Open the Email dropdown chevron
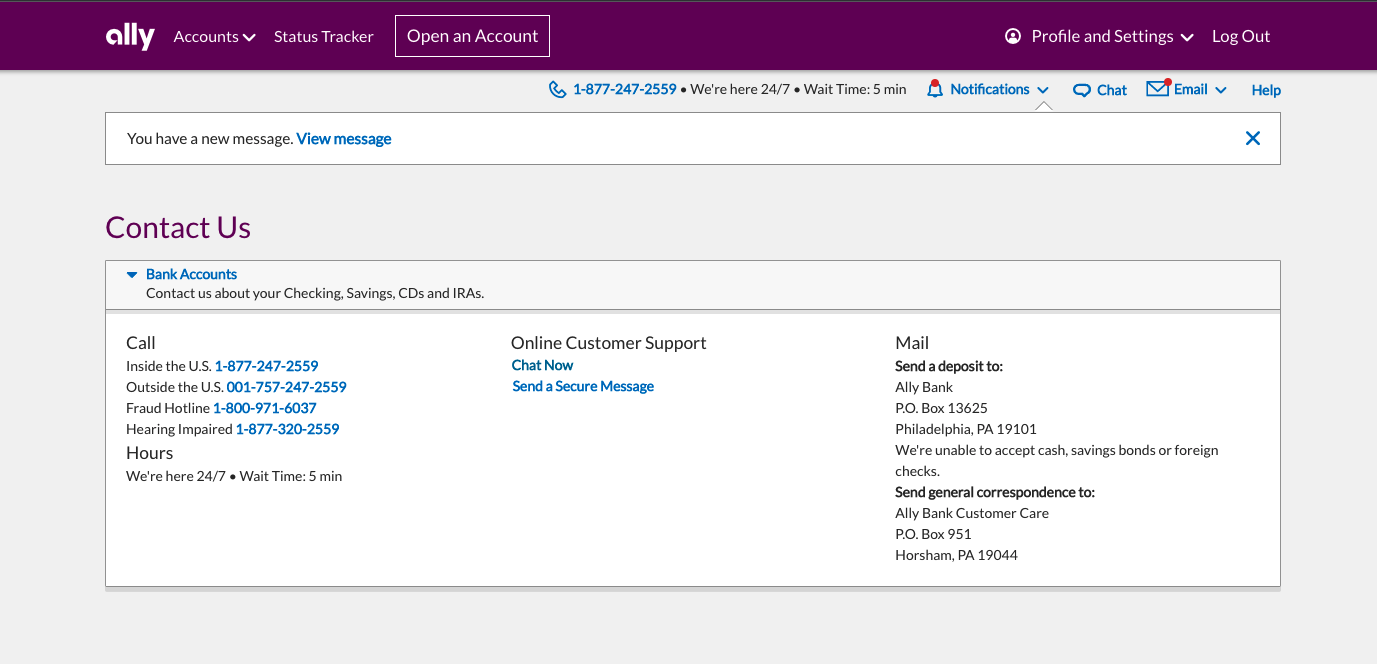 [1221, 90]
